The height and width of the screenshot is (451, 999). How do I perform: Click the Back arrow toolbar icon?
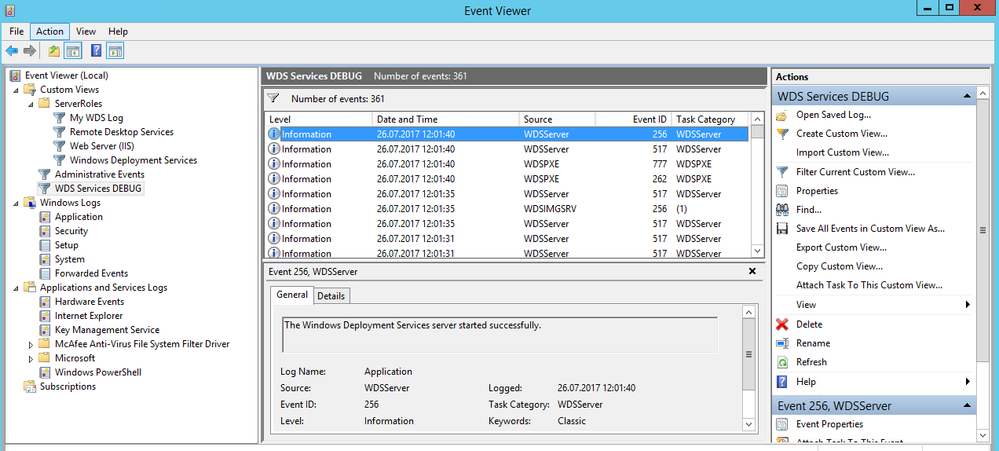coord(11,51)
